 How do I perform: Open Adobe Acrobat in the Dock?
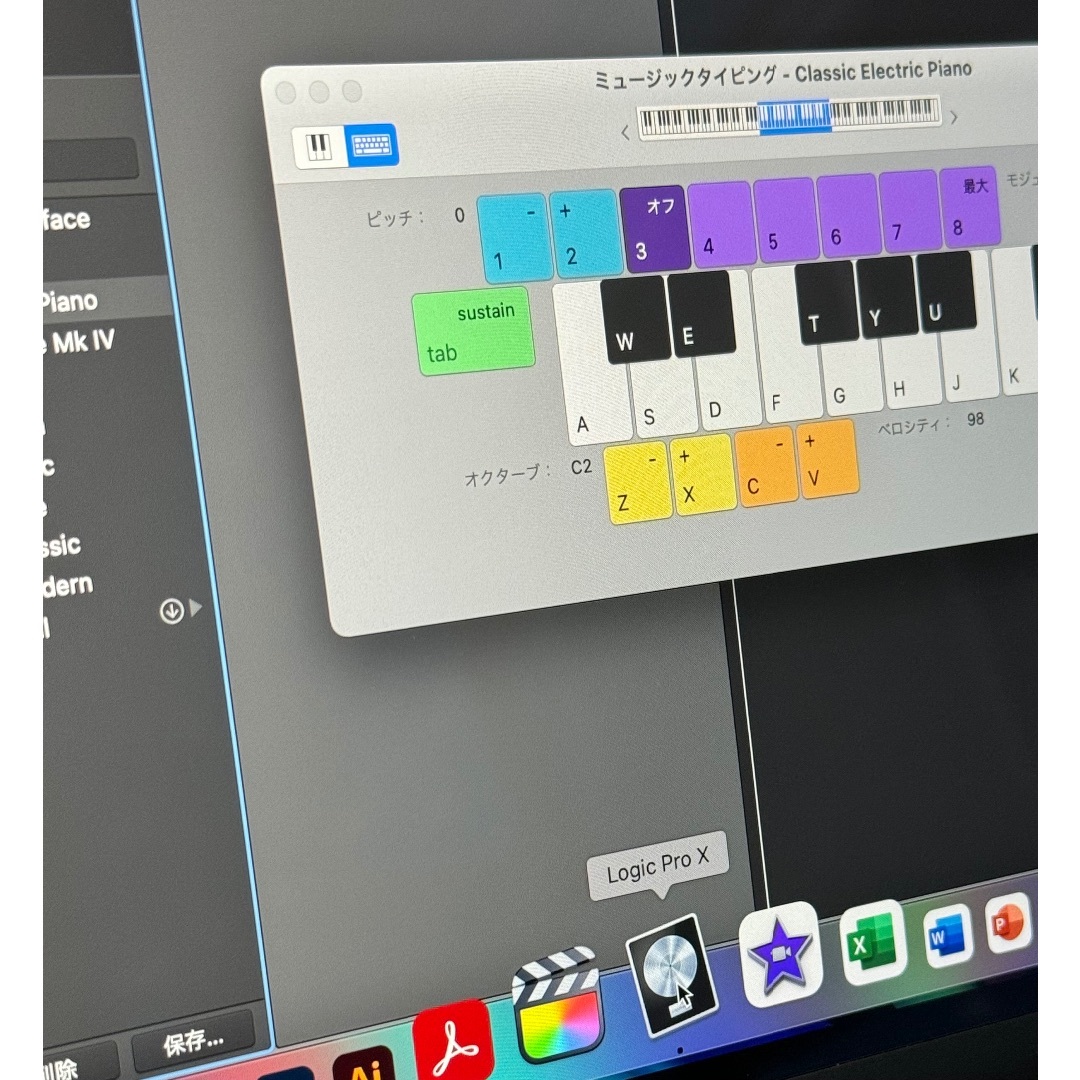pyautogui.click(x=453, y=1042)
